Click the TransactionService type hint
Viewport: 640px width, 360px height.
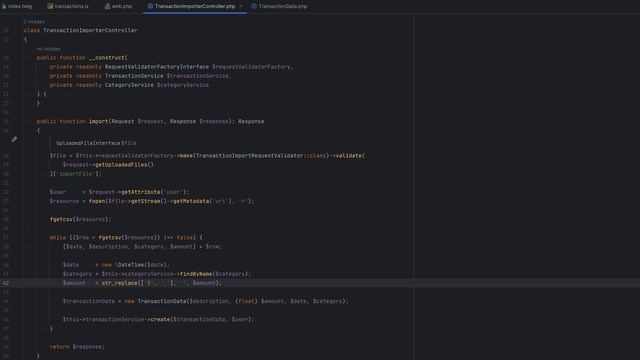pyautogui.click(x=134, y=76)
